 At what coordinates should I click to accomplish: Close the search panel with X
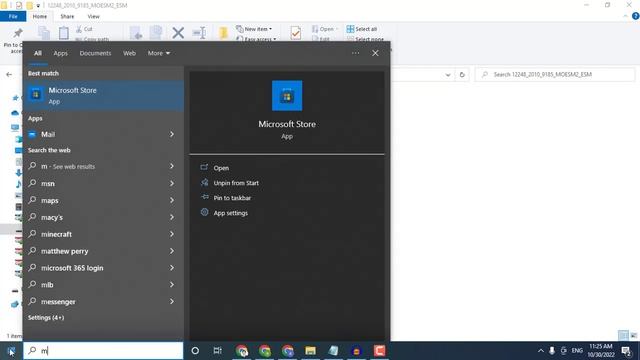click(375, 53)
